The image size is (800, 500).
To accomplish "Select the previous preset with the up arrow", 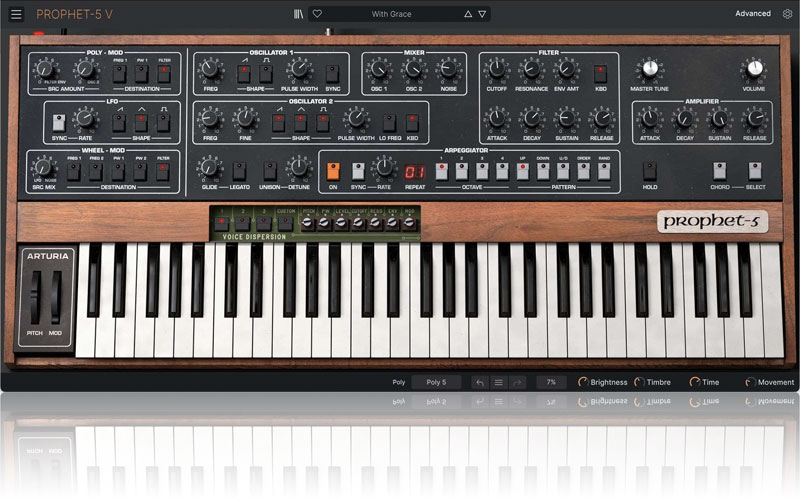I will point(466,14).
